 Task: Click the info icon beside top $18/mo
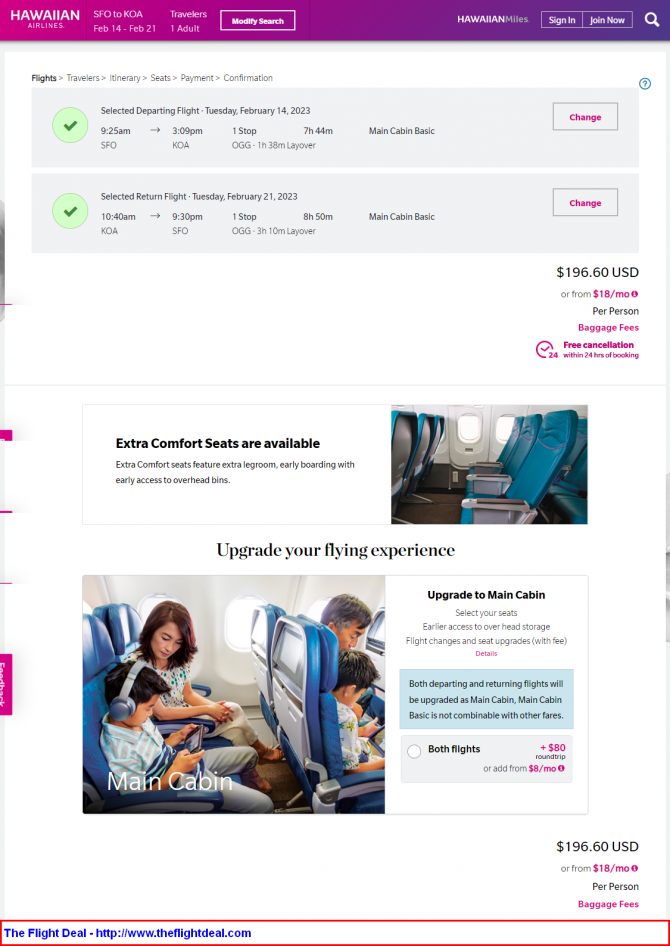point(634,294)
